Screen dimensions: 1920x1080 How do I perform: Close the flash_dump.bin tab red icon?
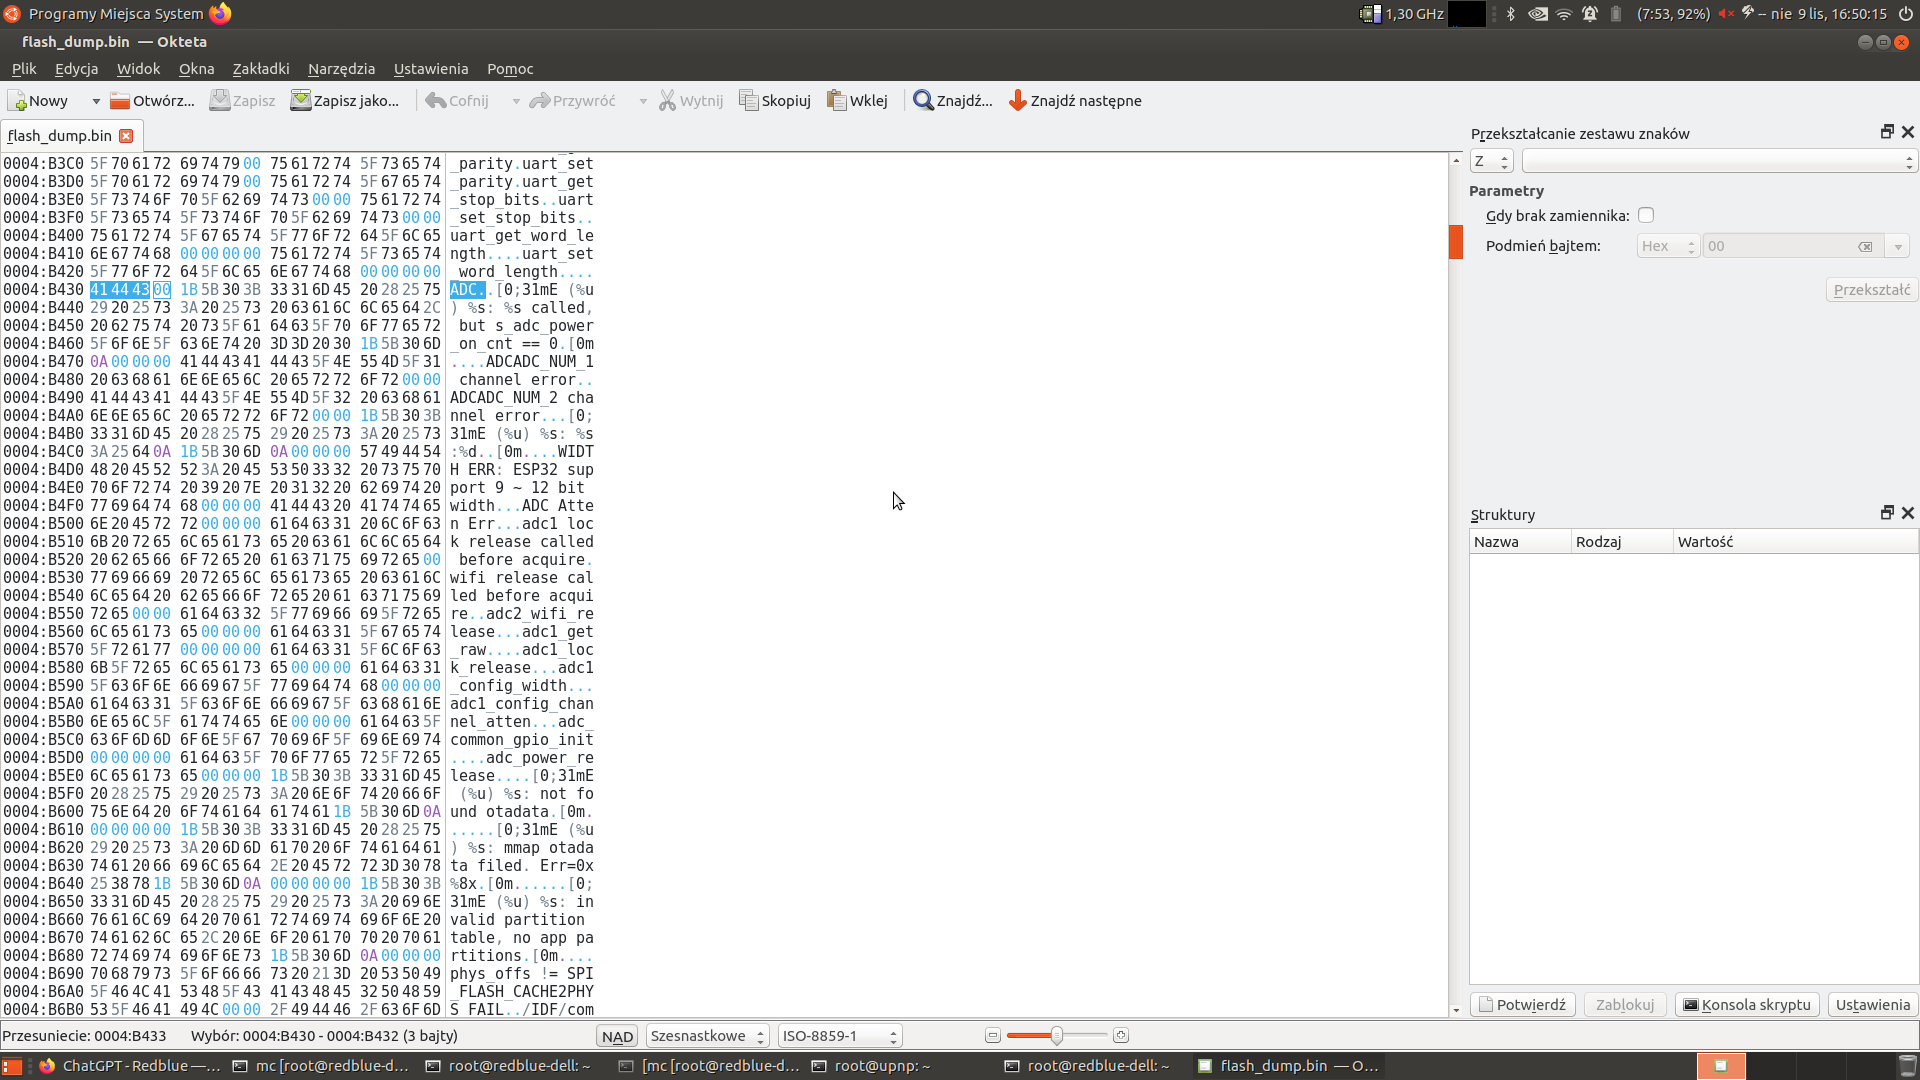point(126,136)
